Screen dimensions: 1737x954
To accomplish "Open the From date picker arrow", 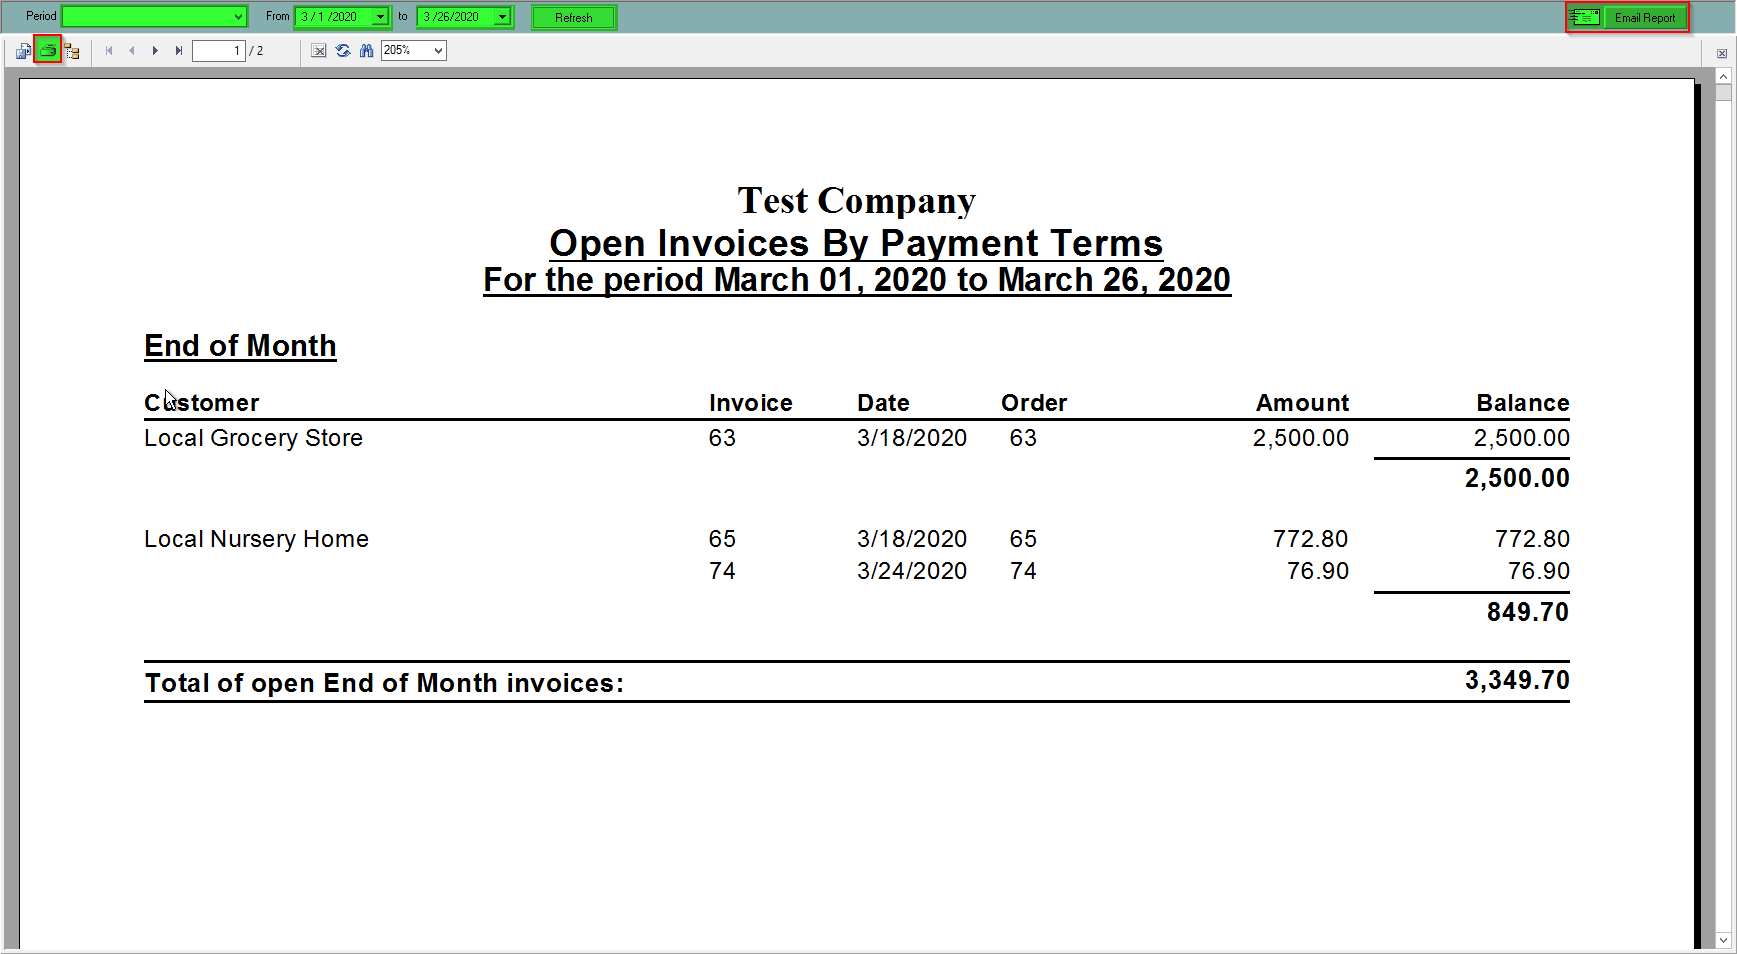I will (380, 17).
